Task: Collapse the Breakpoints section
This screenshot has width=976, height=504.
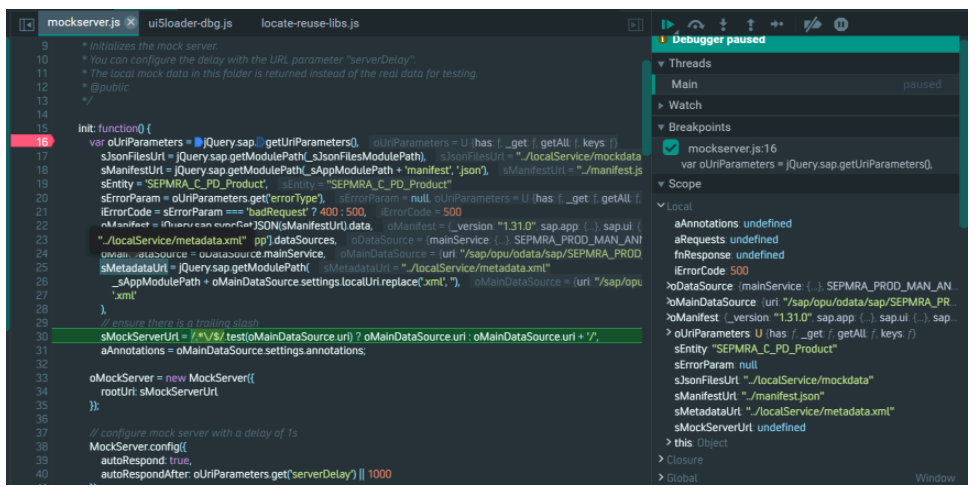Action: coord(661,128)
